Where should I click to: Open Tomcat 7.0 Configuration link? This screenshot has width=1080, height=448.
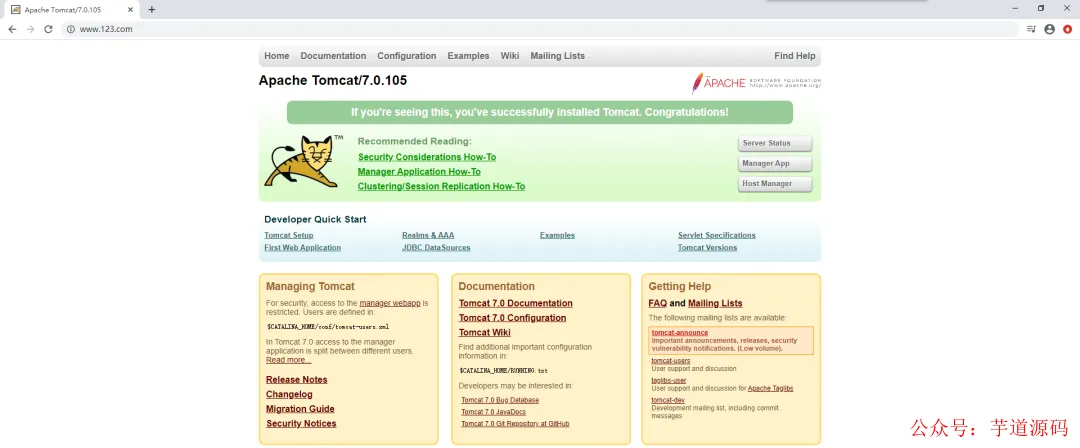pos(512,318)
